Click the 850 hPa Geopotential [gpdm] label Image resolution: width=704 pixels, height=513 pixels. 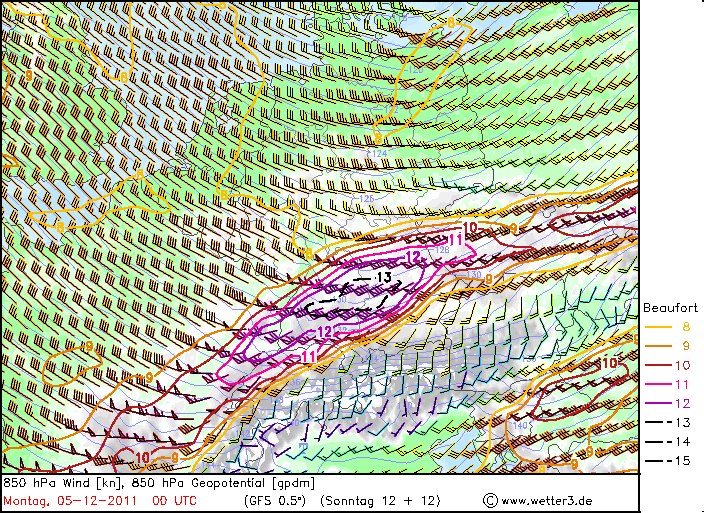pyautogui.click(x=223, y=483)
